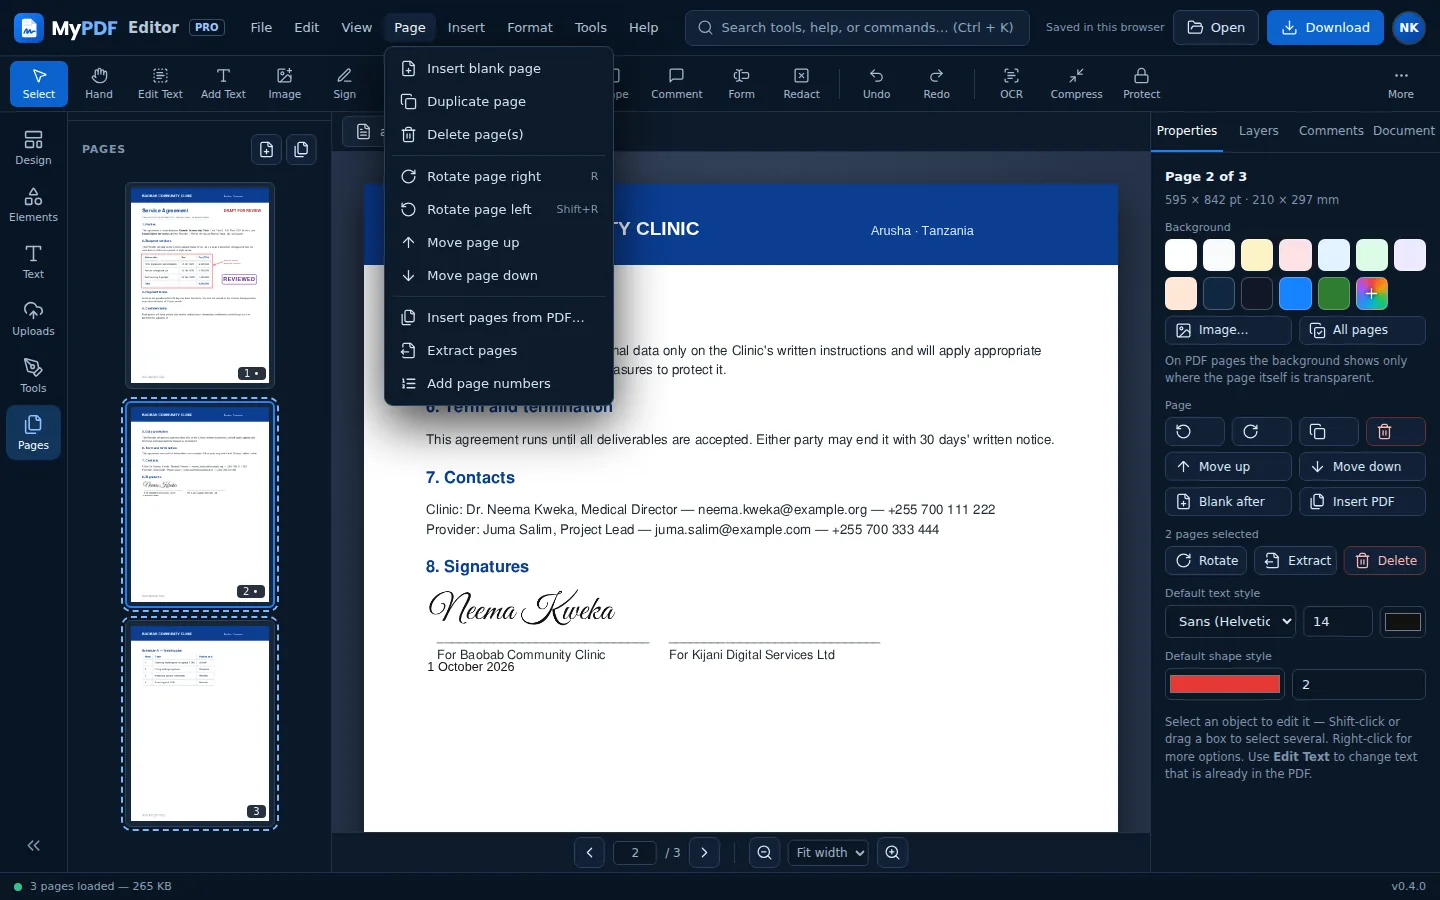This screenshot has height=900, width=1440.
Task: Open the Uploads sidebar panel
Action: (x=33, y=318)
